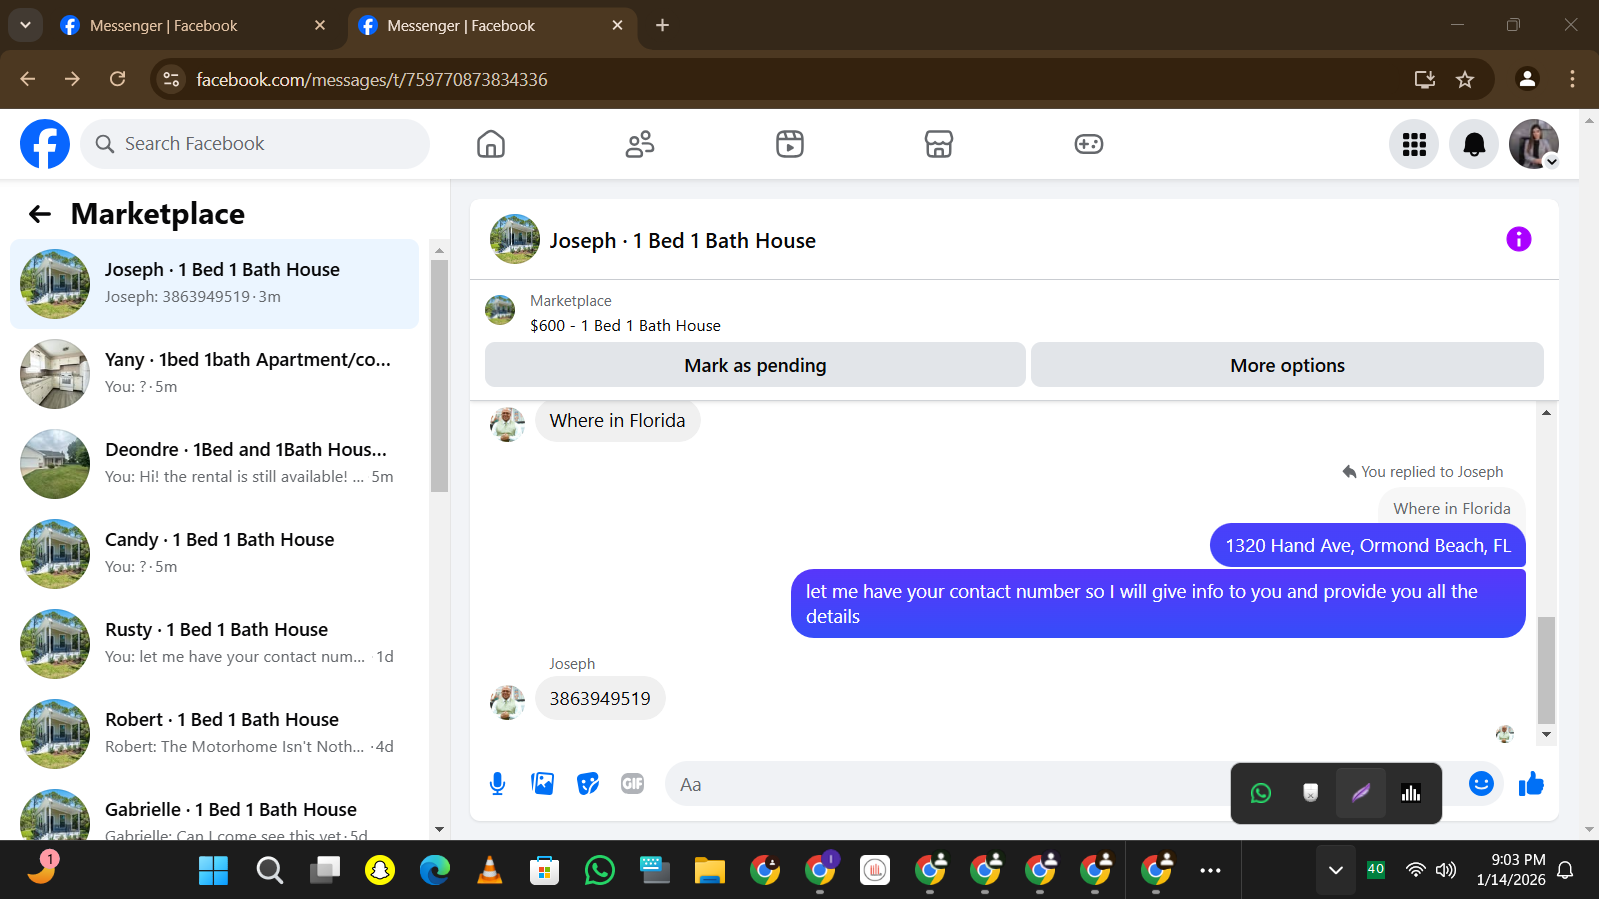Open the GIF picker
1599x899 pixels.
633,784
